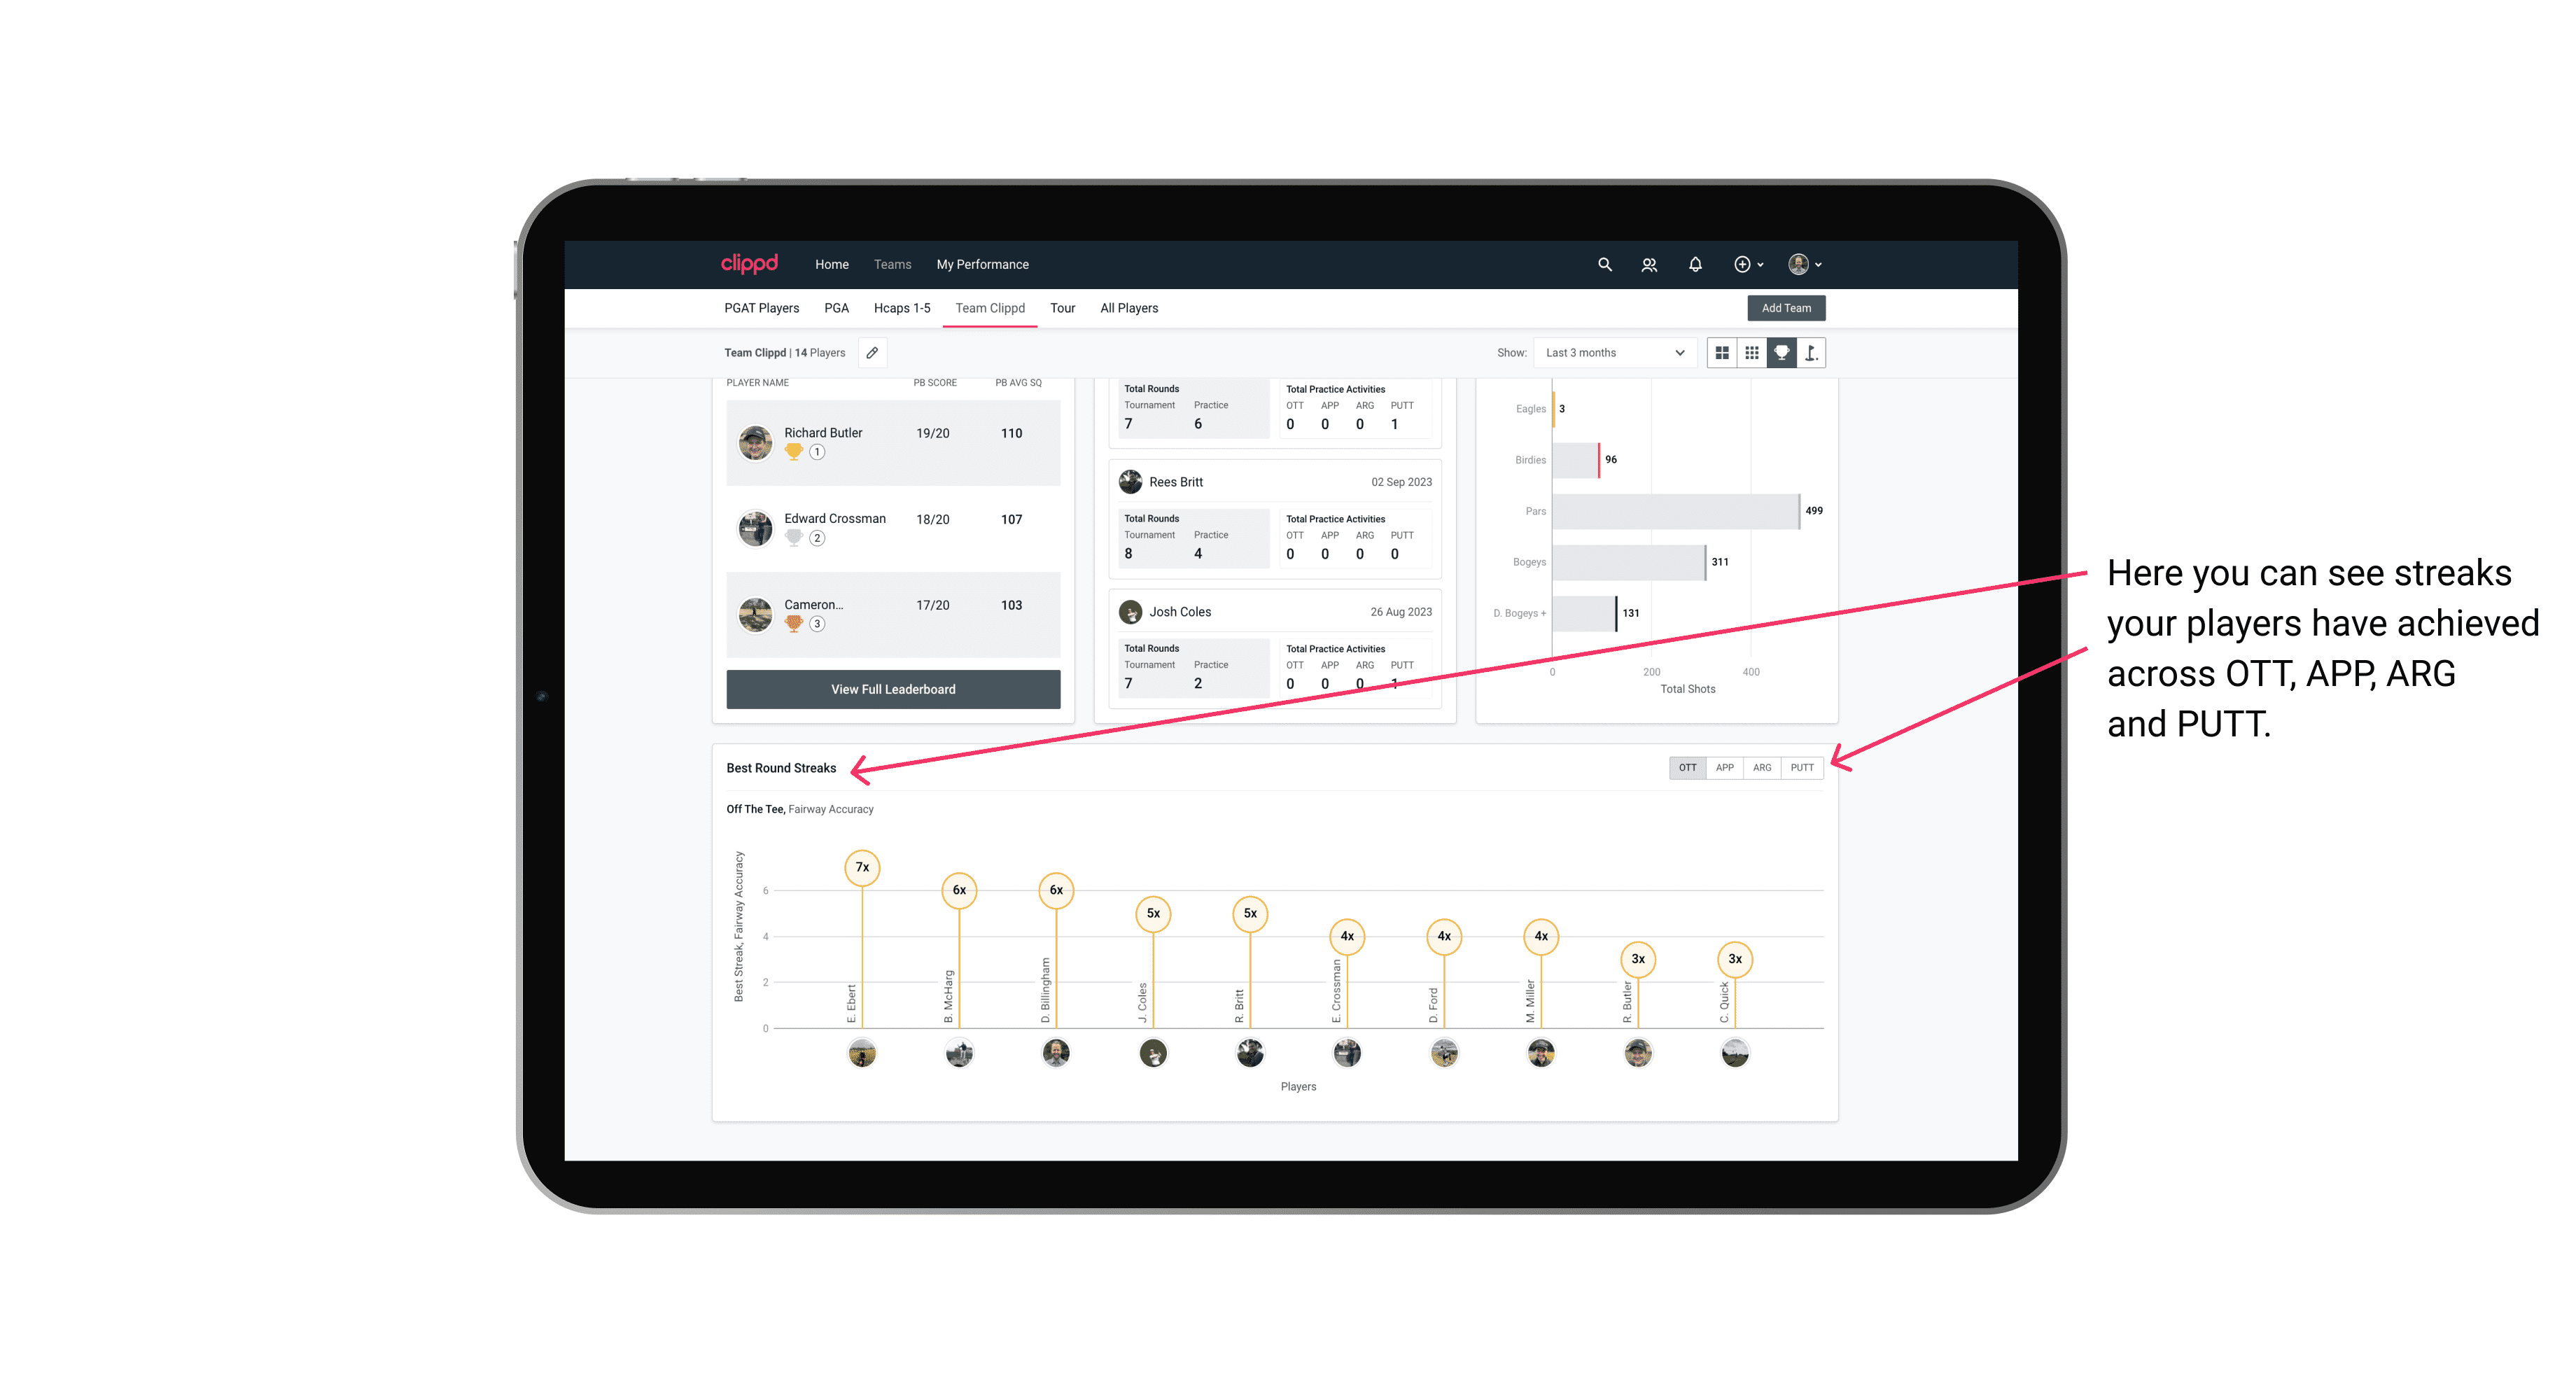Click on E. Ebert player bar in streak chart
This screenshot has width=2576, height=1386.
point(862,956)
